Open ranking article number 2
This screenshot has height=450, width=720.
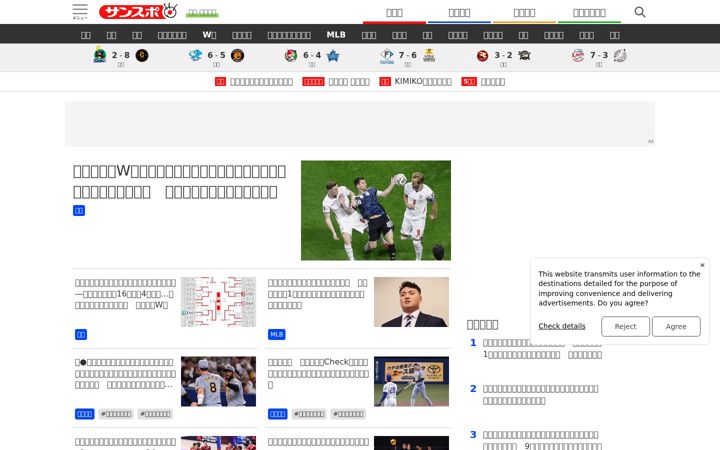click(540, 395)
